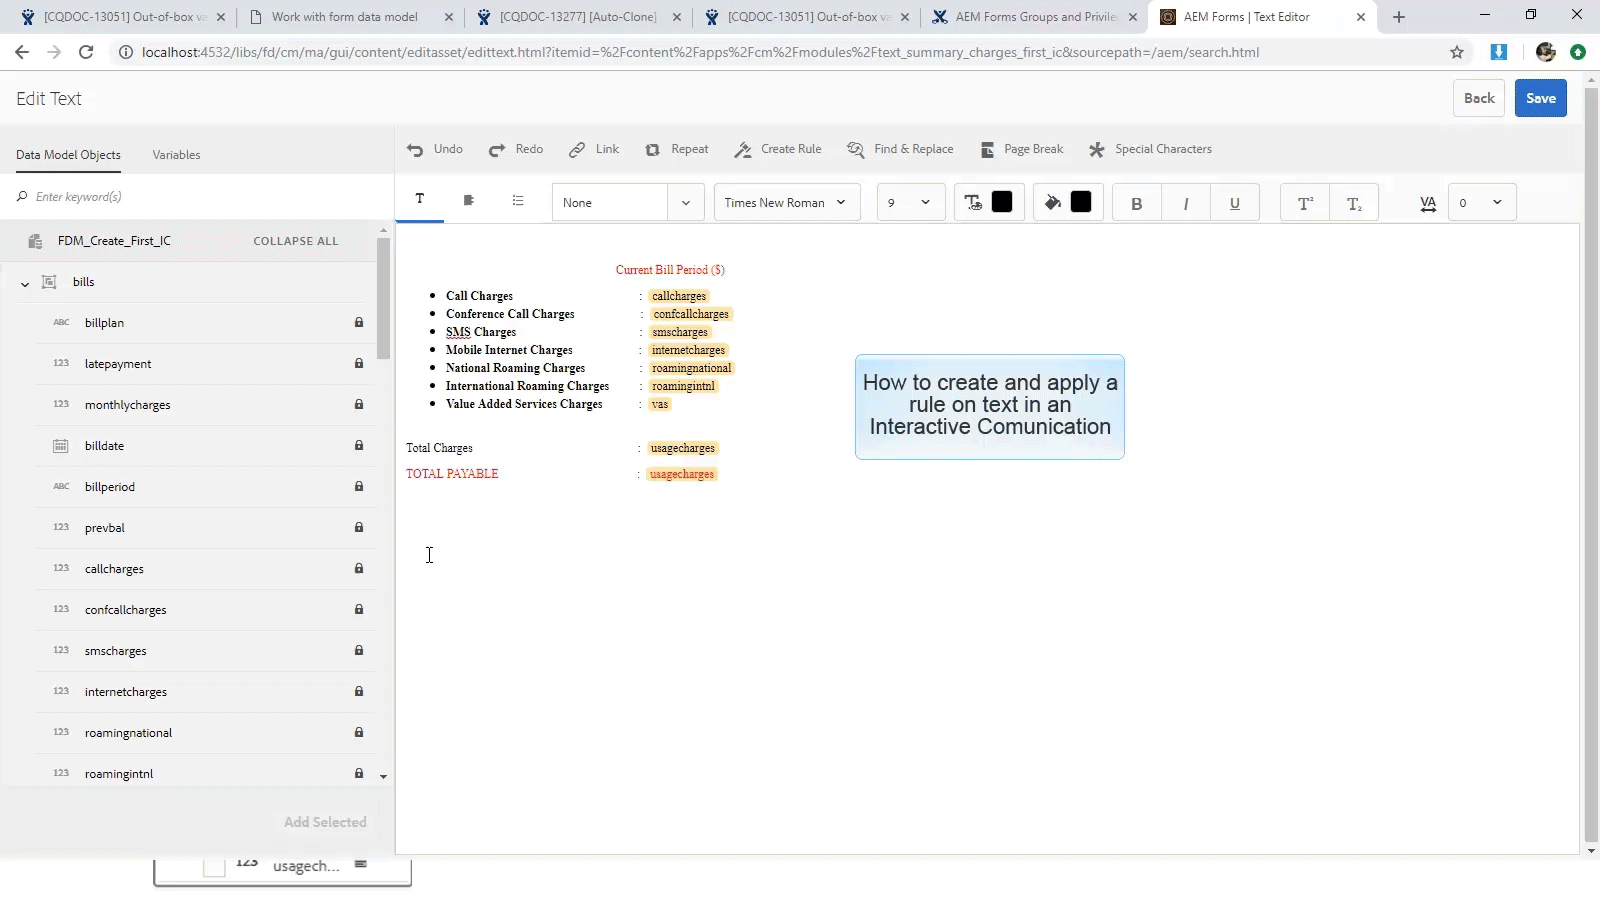Click the vas placeholder in the editor

(x=660, y=404)
